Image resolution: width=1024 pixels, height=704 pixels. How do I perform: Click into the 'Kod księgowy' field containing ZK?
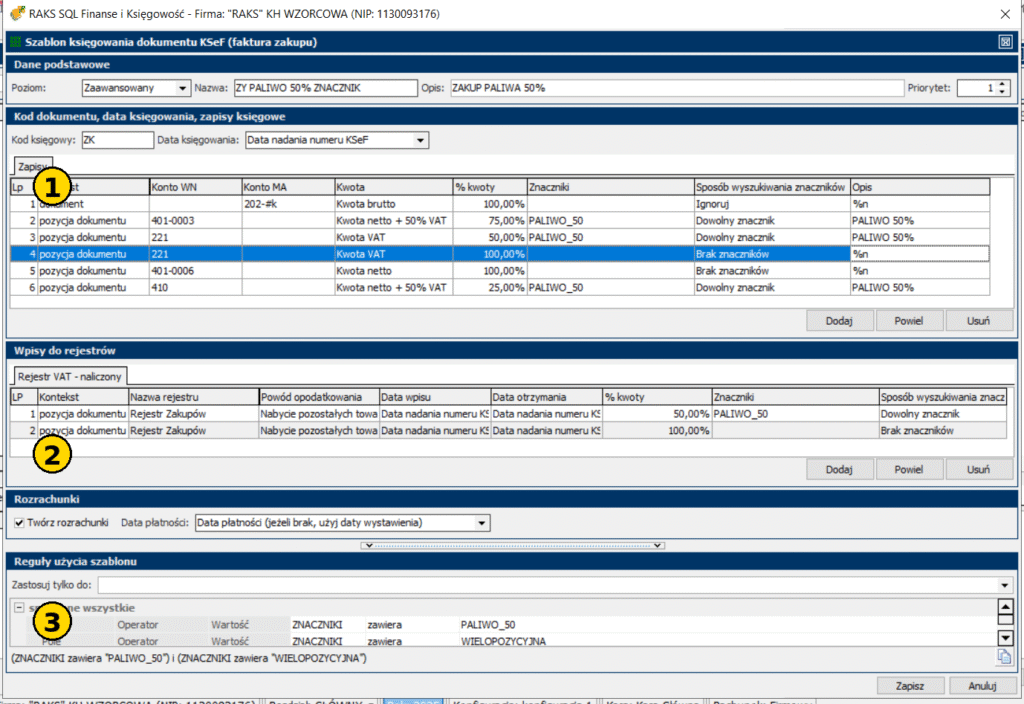tap(116, 140)
